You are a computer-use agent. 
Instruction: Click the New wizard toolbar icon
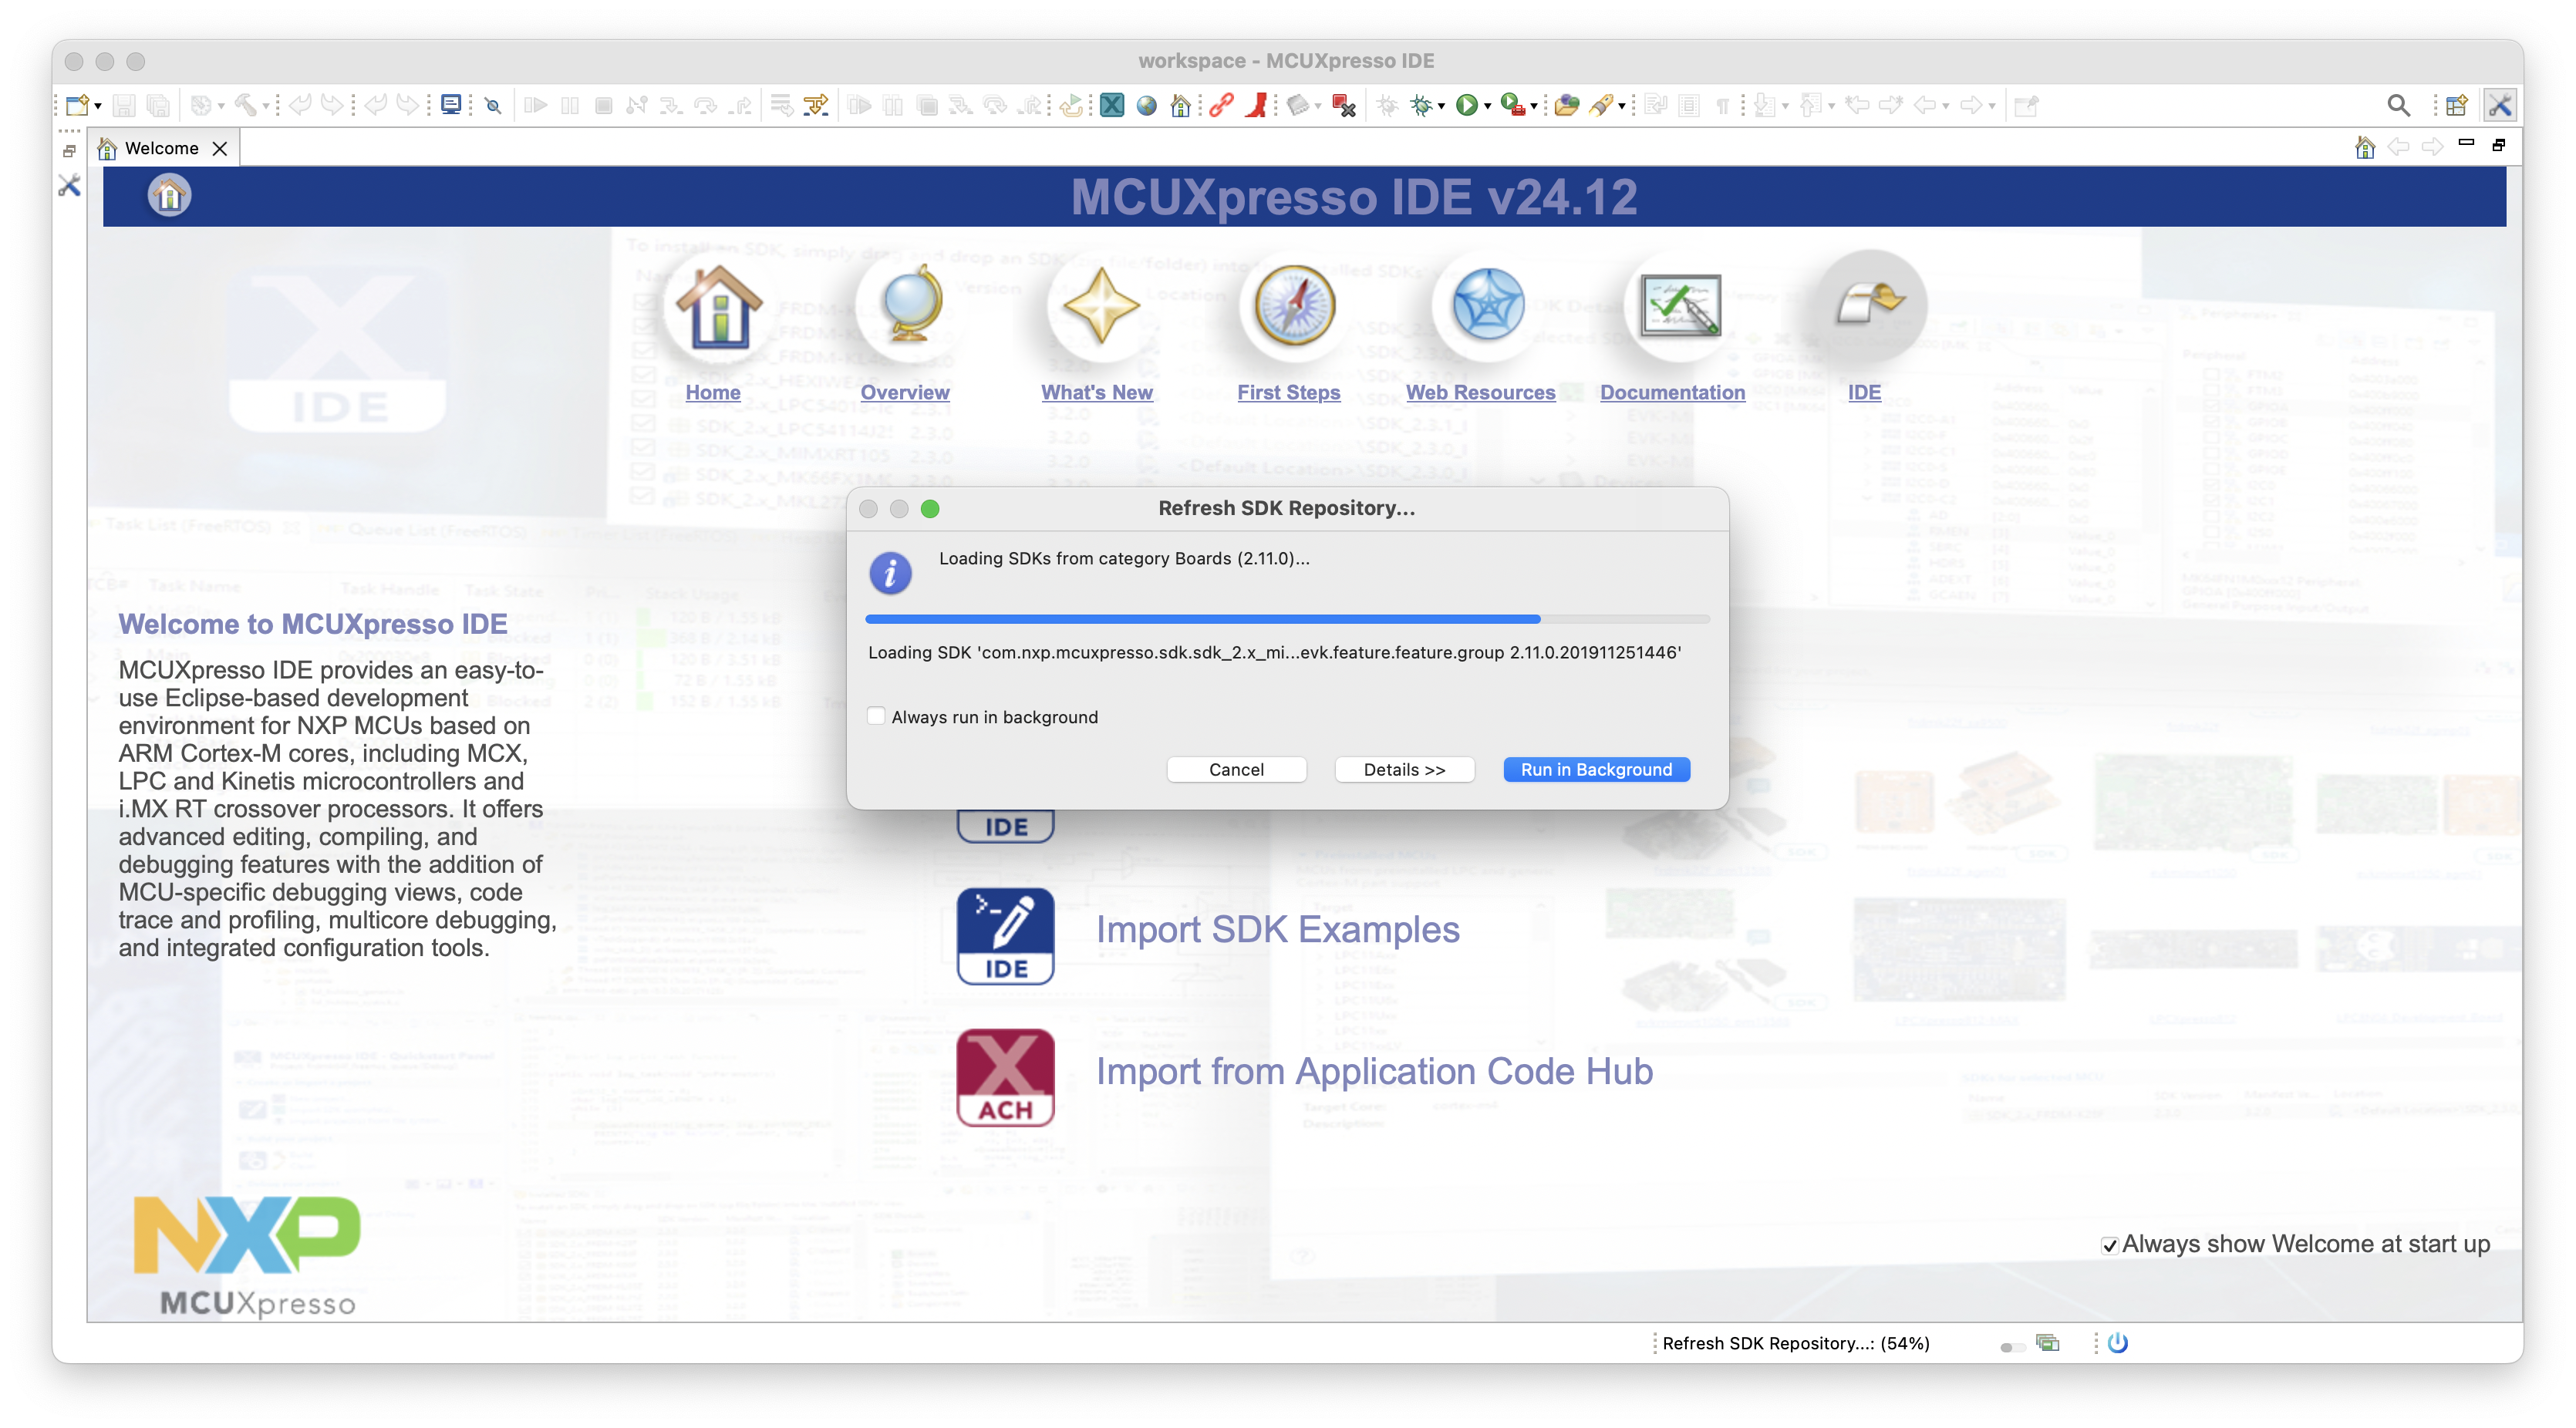(x=77, y=105)
